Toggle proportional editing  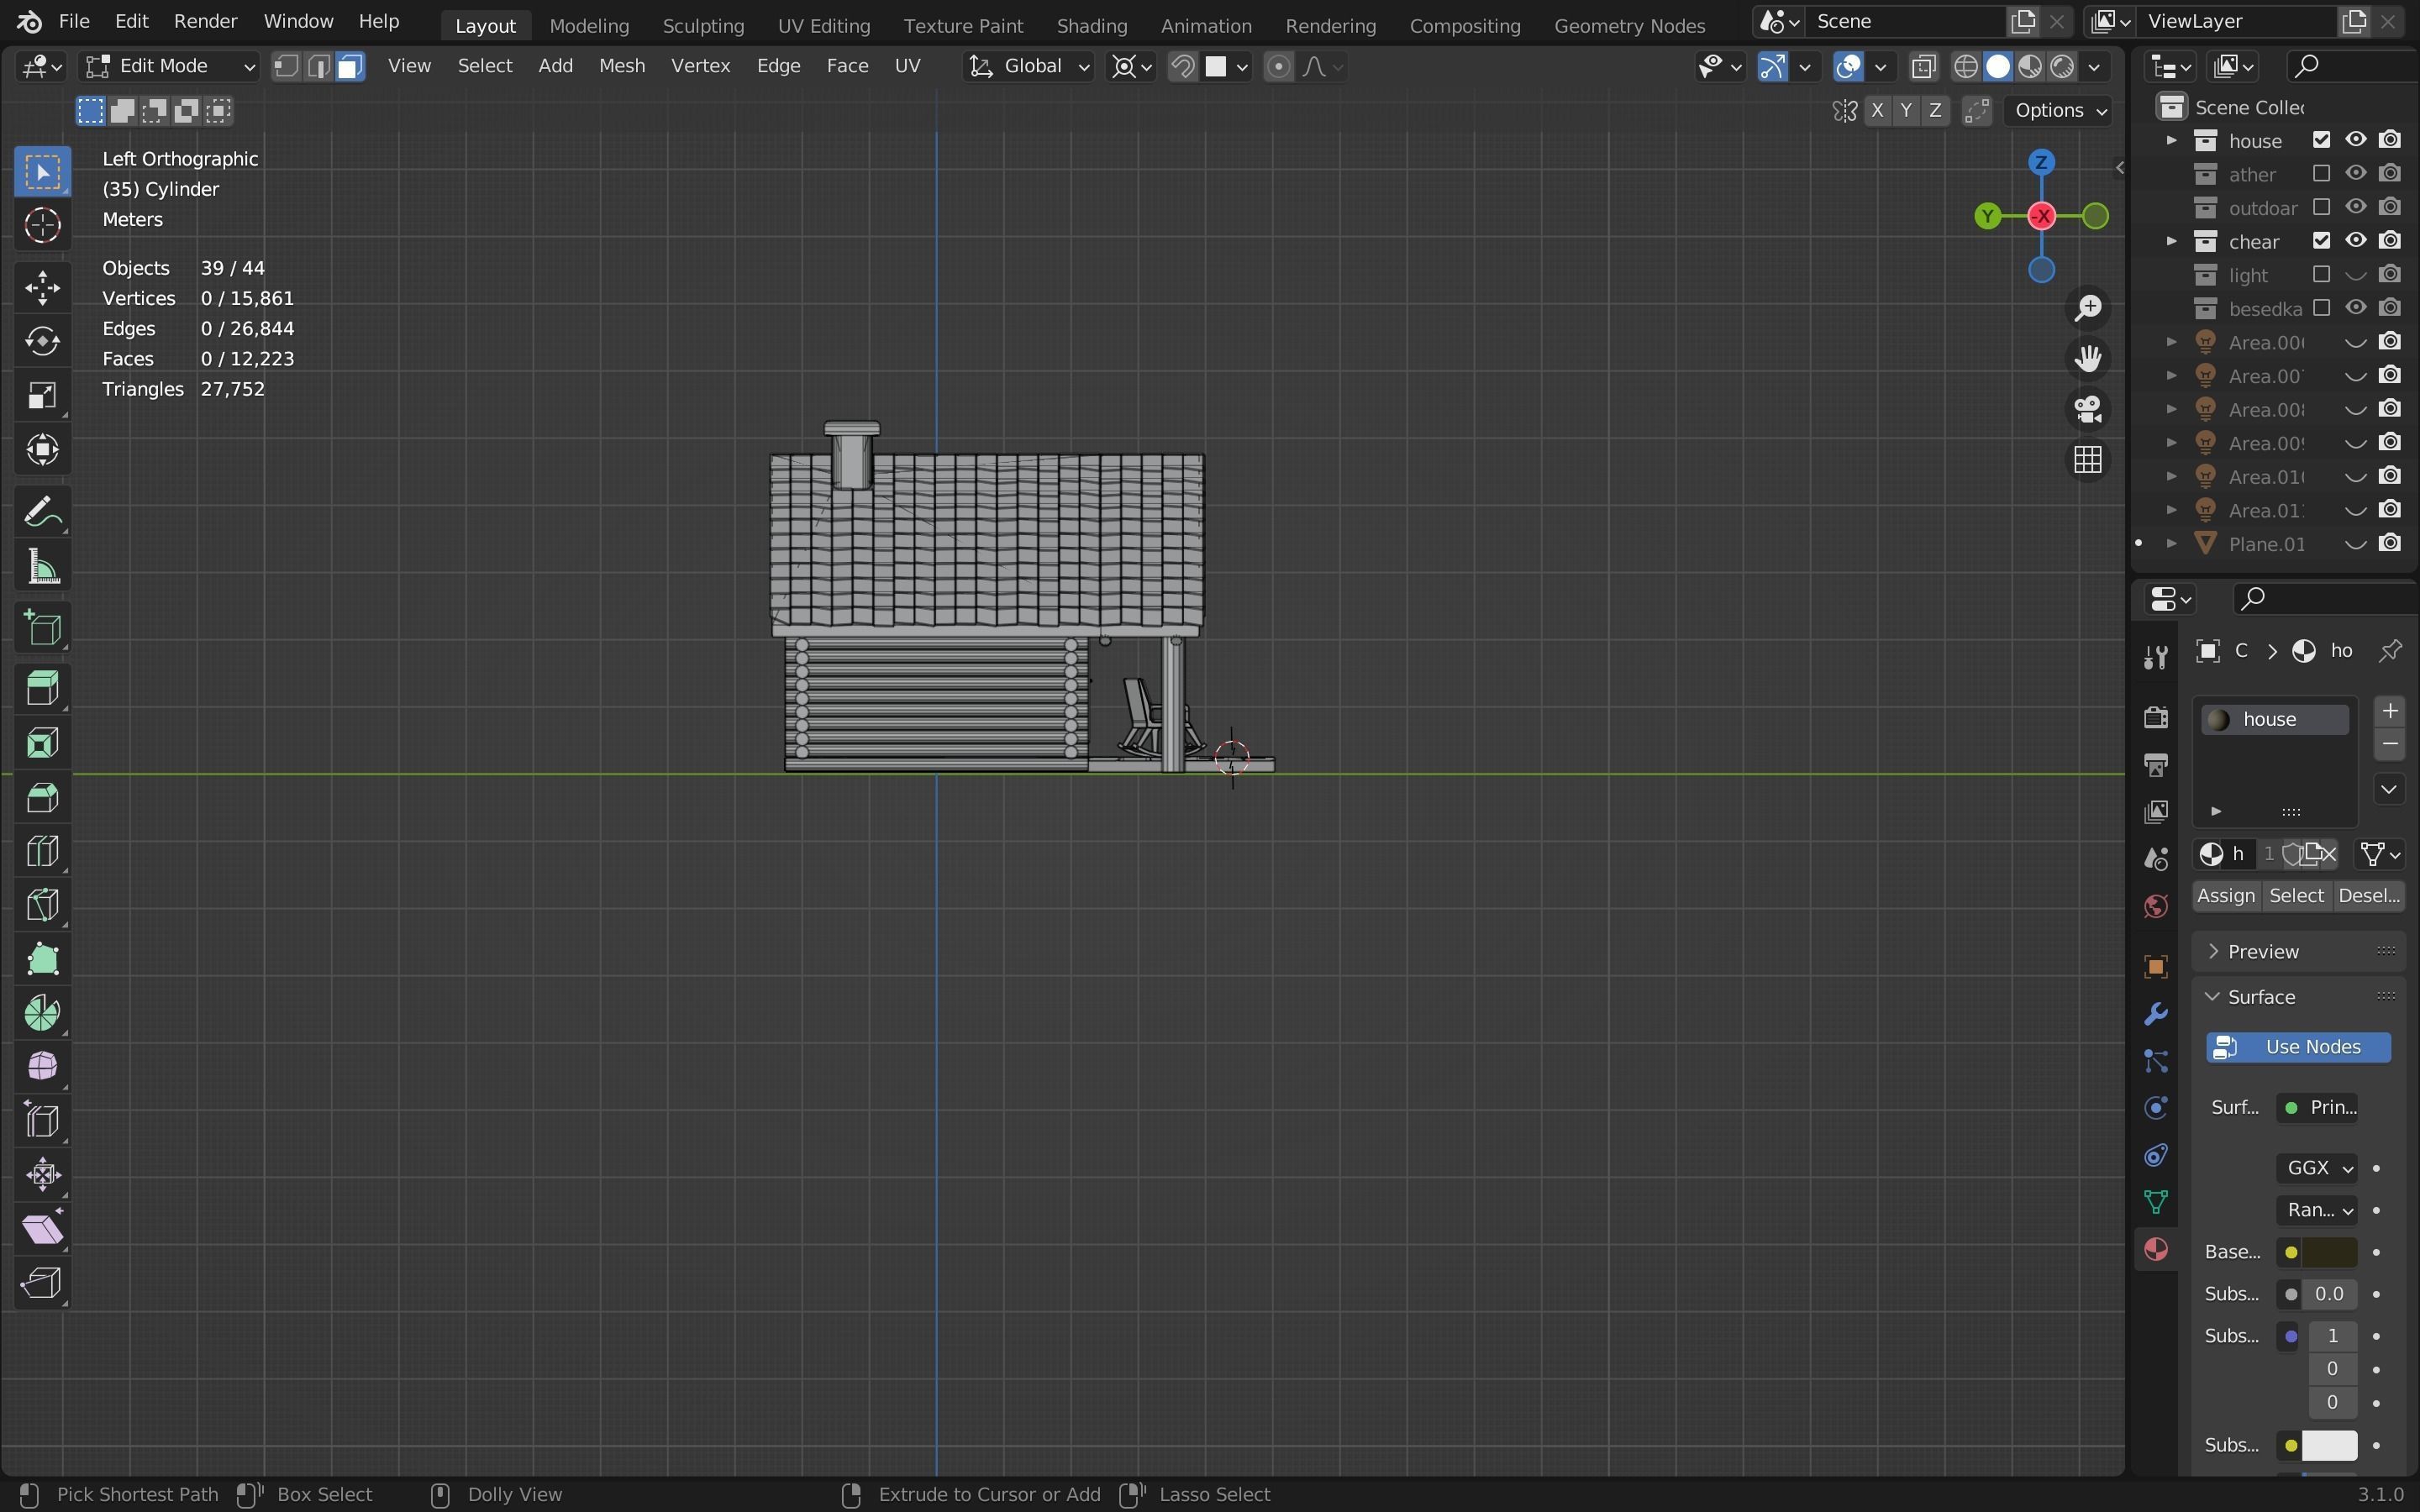1278,66
